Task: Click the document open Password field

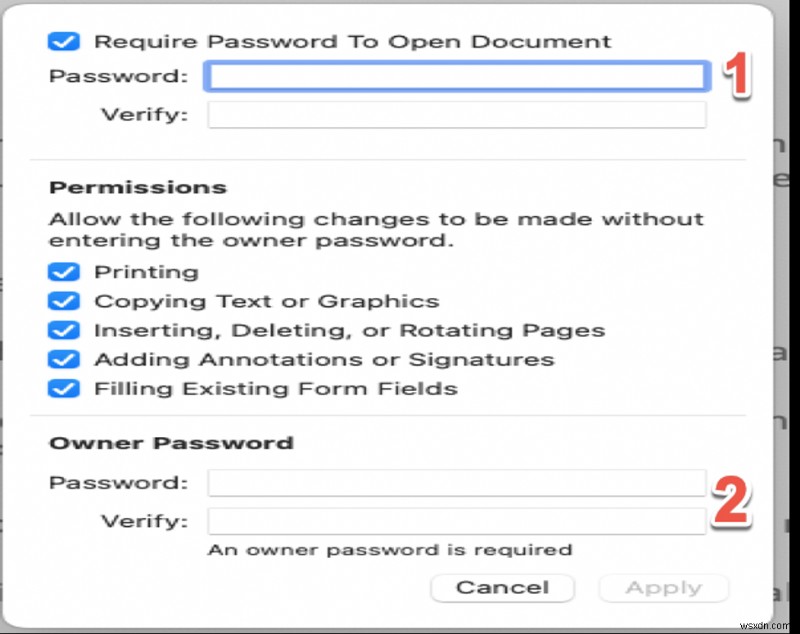Action: click(x=455, y=76)
